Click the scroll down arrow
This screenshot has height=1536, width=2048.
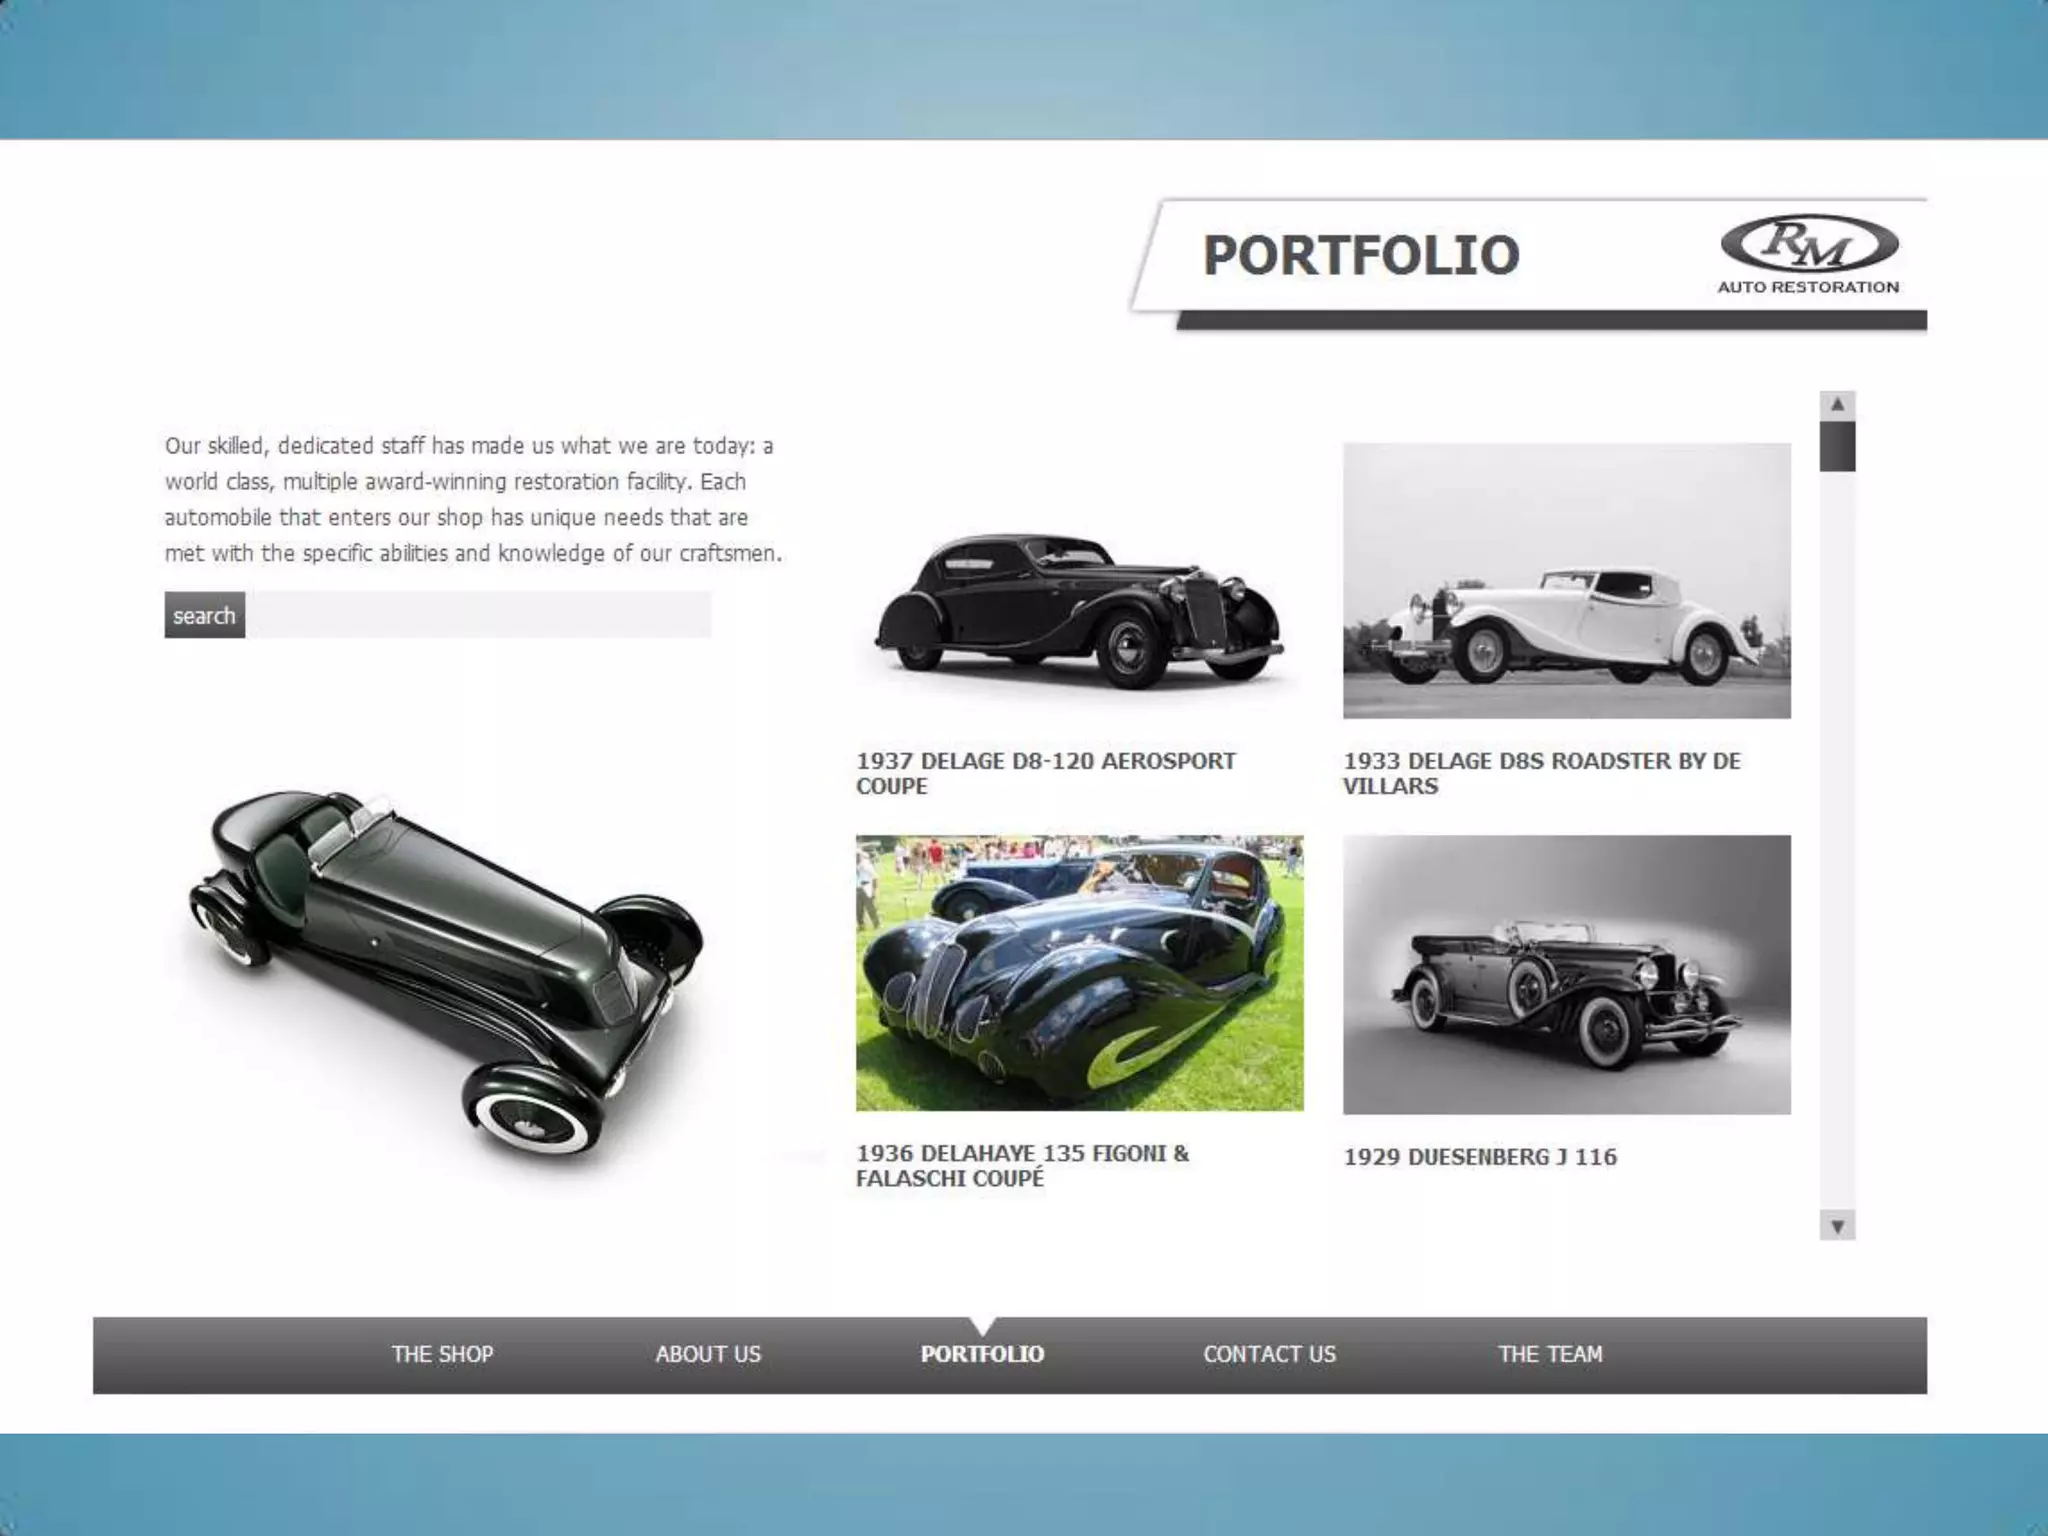coord(1837,1226)
